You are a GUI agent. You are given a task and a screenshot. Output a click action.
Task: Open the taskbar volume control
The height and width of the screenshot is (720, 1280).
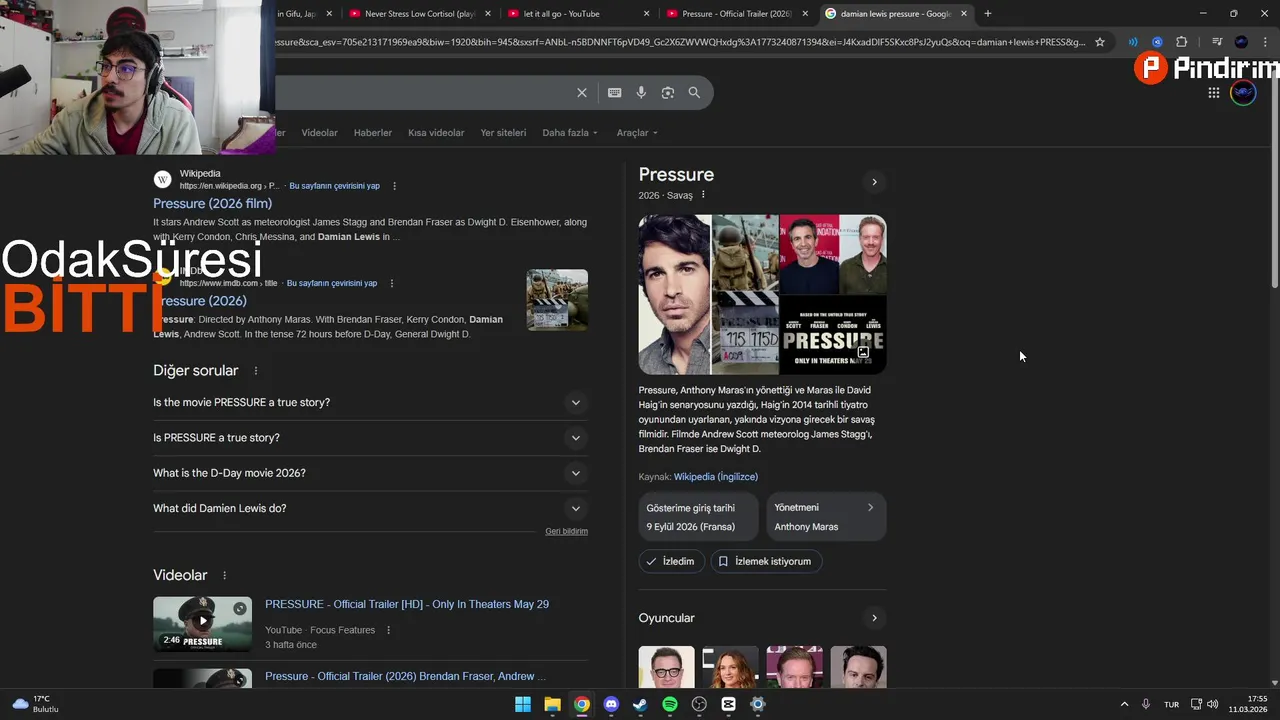point(1213,704)
